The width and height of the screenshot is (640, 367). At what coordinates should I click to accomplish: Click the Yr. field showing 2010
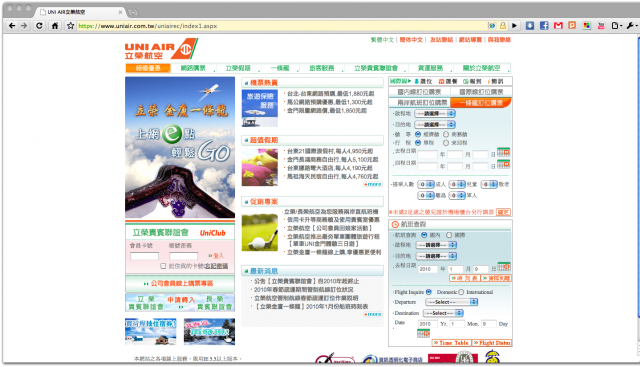[428, 324]
